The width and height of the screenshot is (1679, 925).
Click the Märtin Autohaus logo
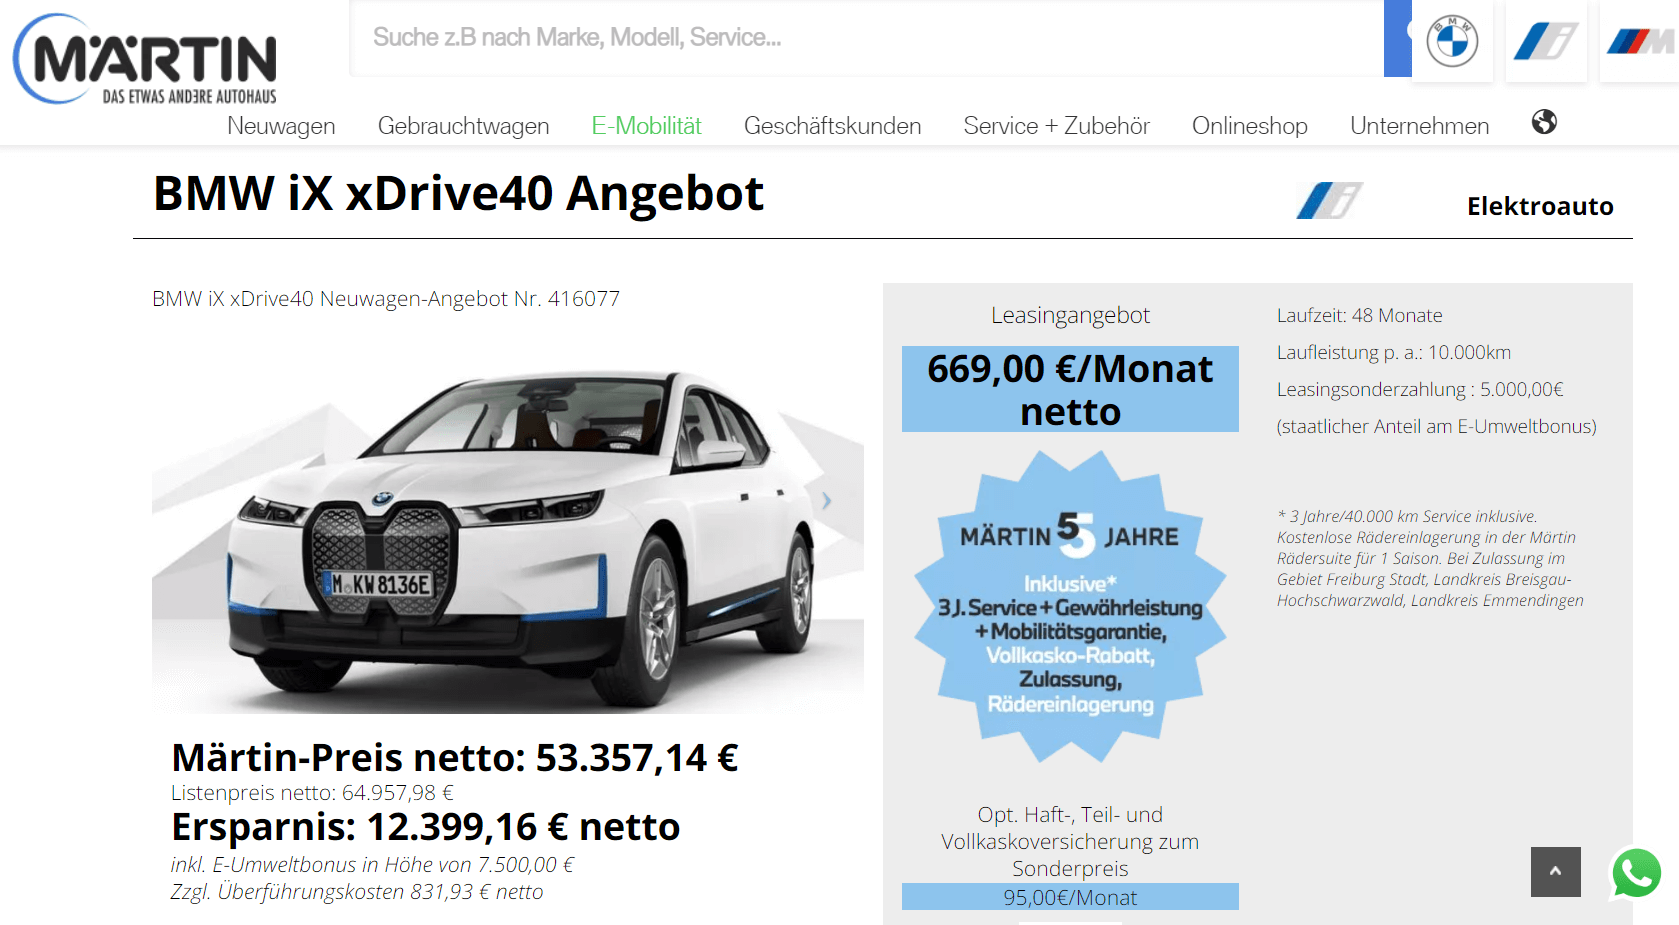(x=146, y=59)
